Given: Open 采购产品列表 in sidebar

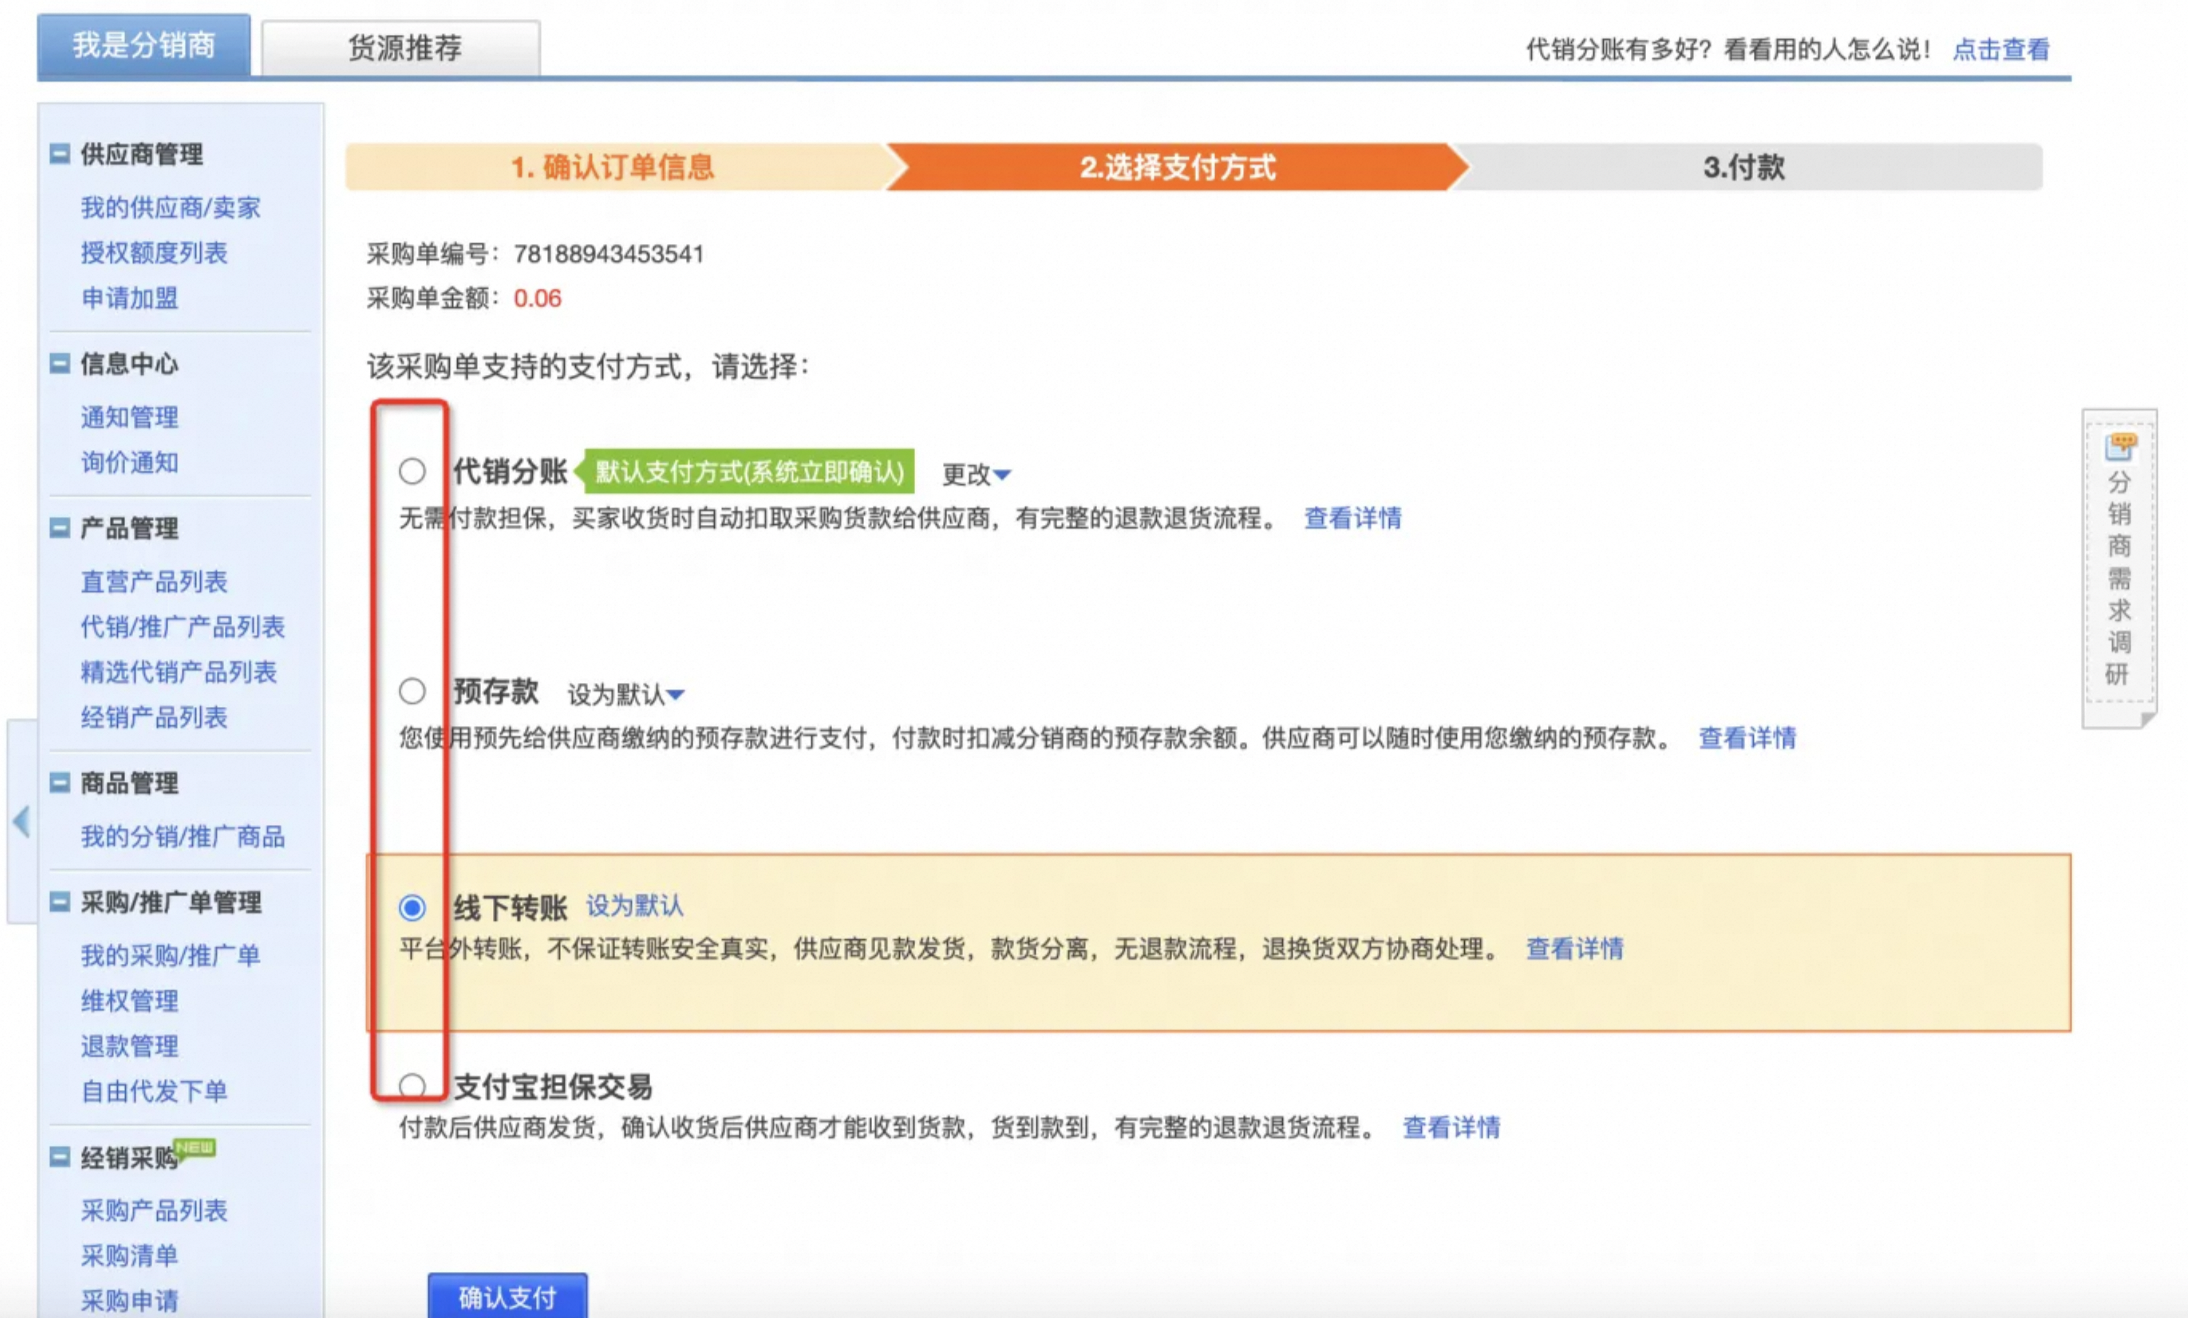Looking at the screenshot, I should [154, 1210].
